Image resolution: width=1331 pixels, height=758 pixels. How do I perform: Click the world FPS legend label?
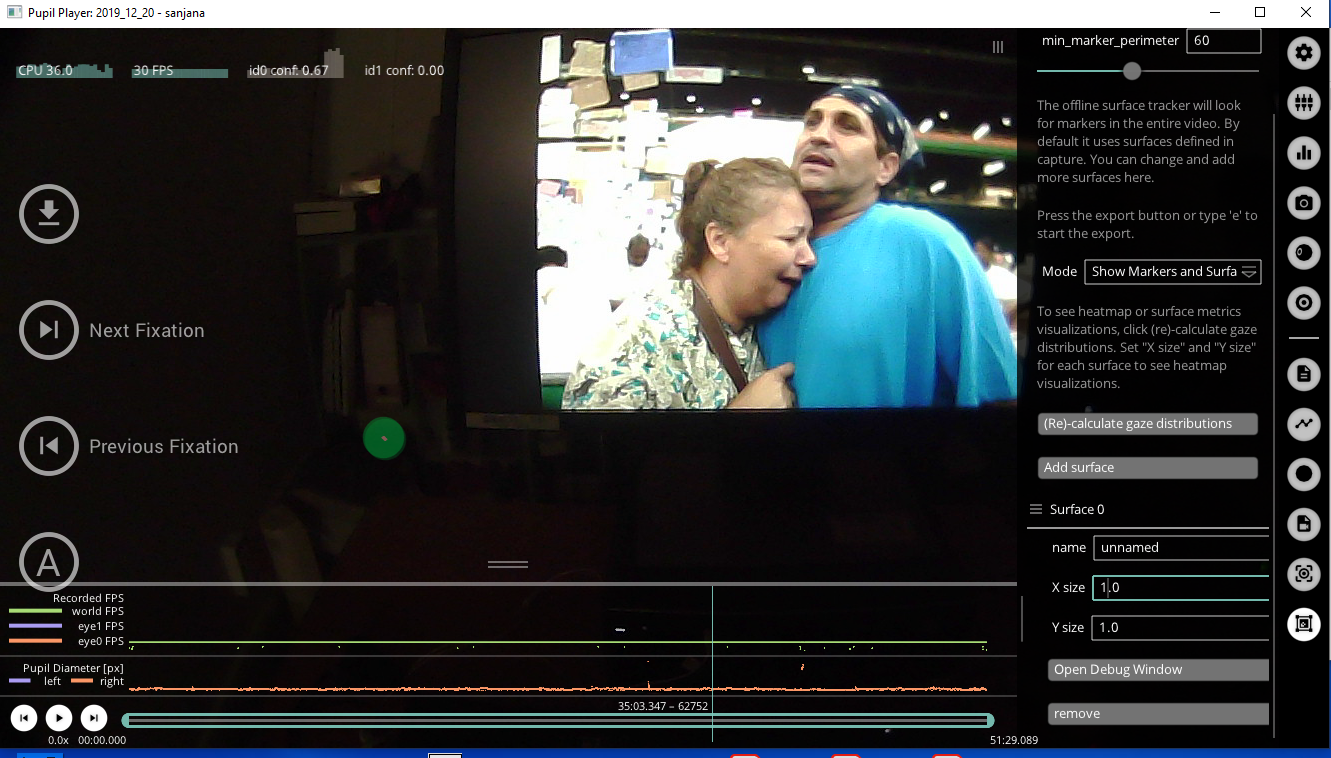pyautogui.click(x=98, y=611)
